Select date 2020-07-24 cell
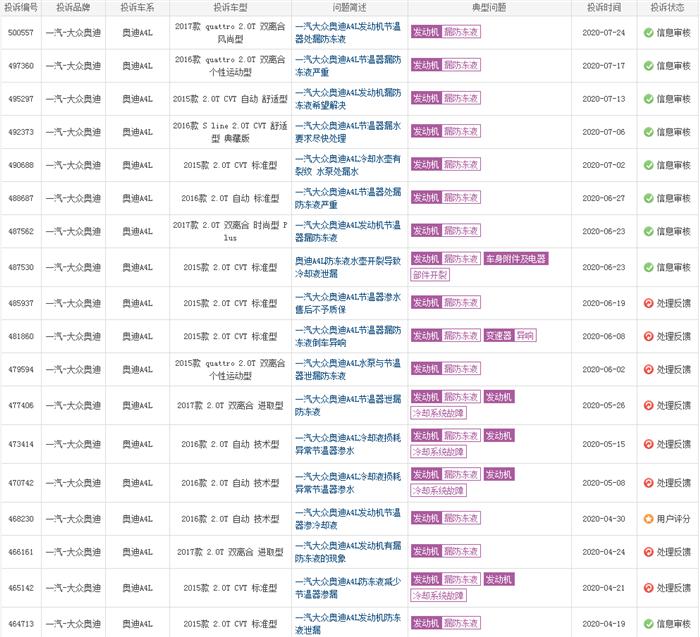Image resolution: width=700 pixels, height=637 pixels. tap(604, 33)
